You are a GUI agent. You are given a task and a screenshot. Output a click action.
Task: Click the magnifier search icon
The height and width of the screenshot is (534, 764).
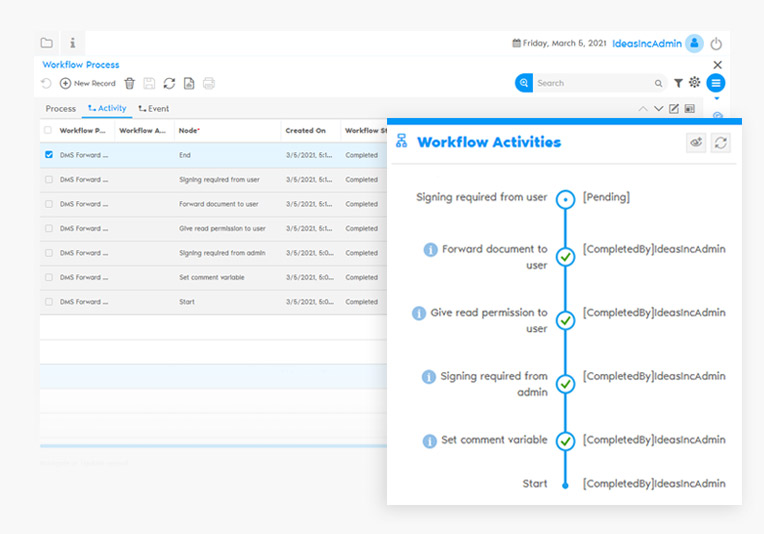point(658,83)
